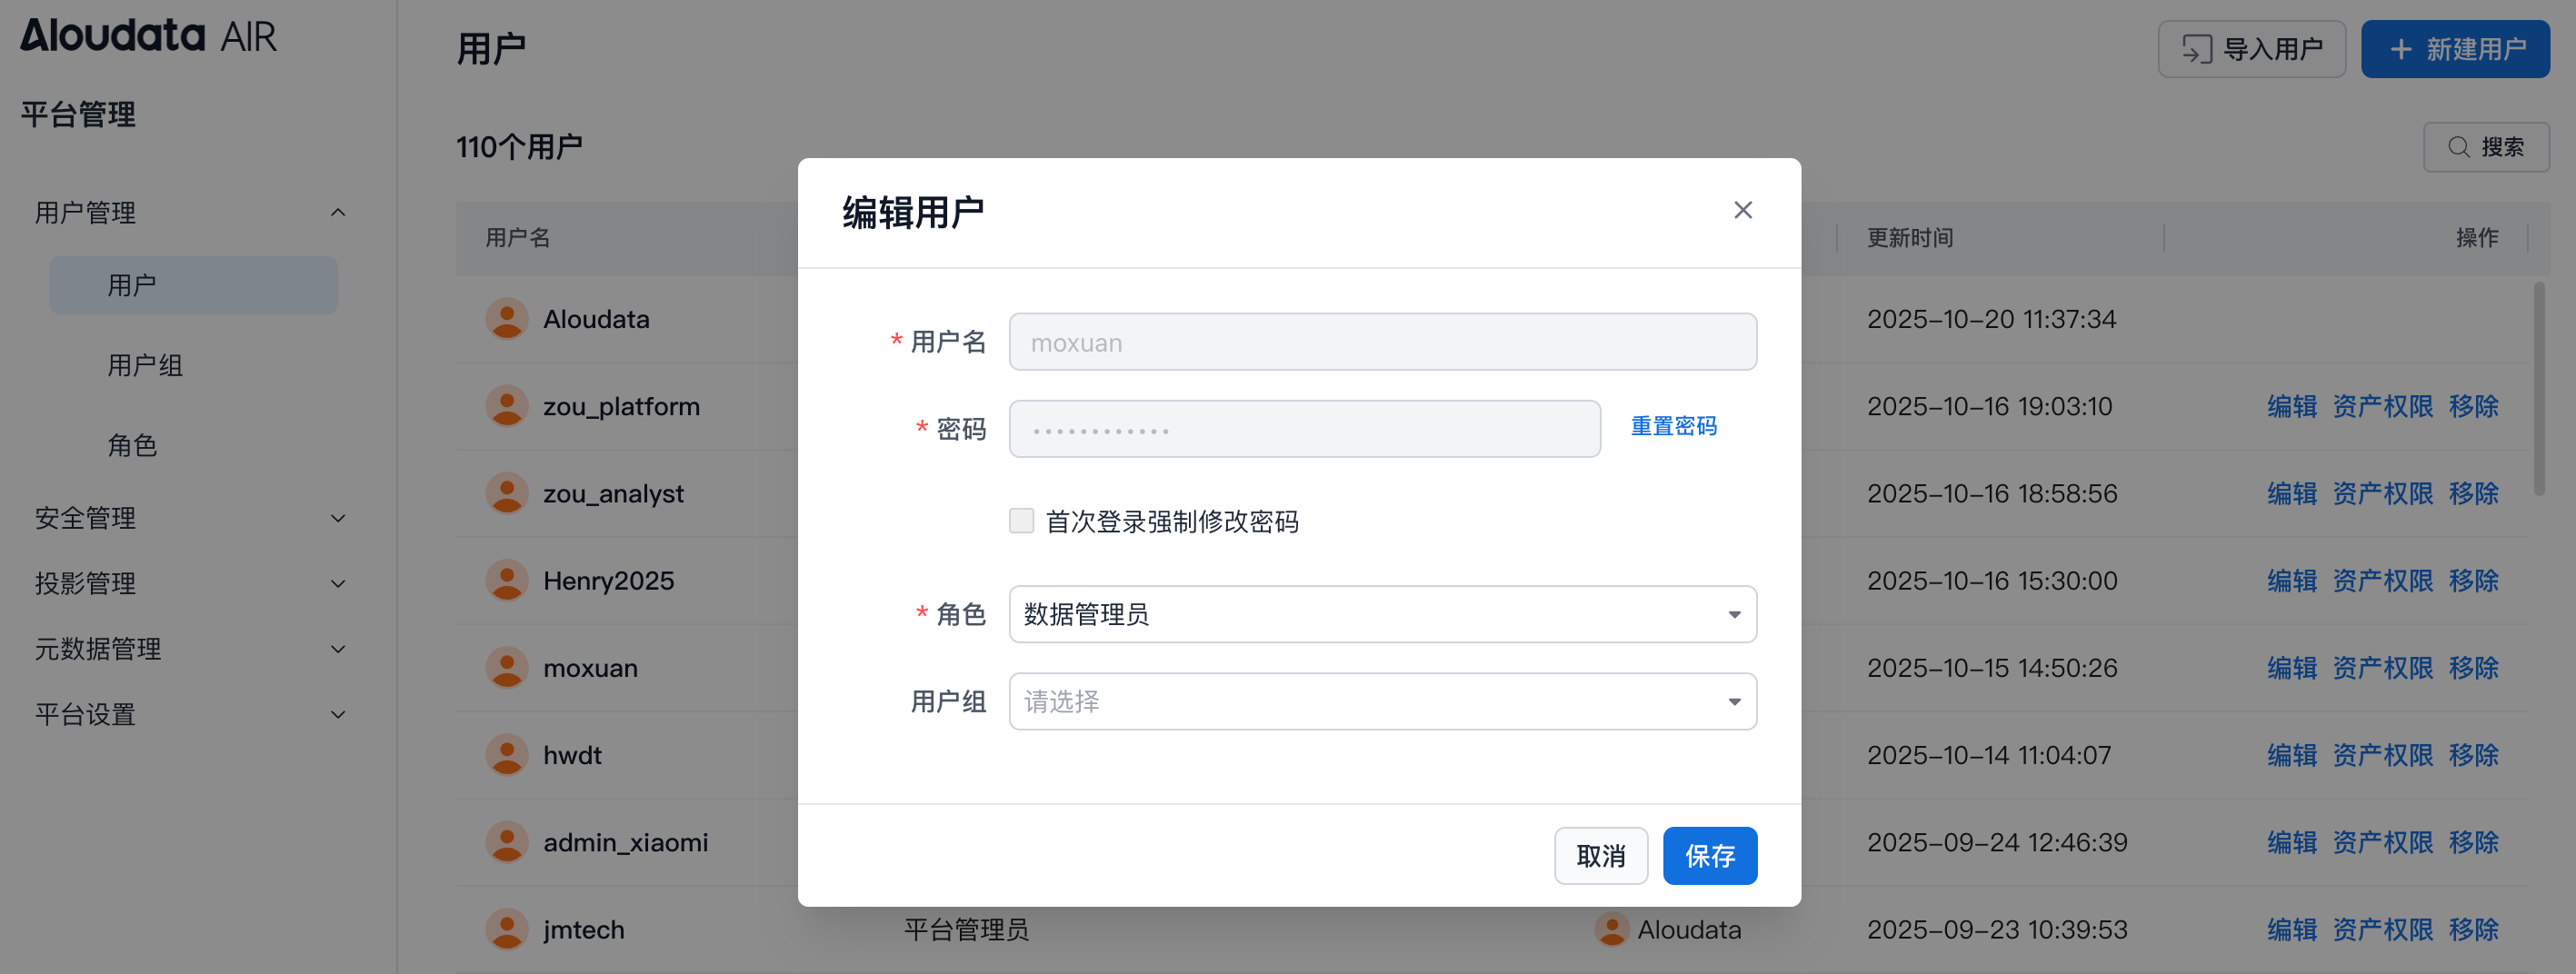Viewport: 2576px width, 974px height.
Task: Click the Aloudata user avatar
Action: pos(507,319)
